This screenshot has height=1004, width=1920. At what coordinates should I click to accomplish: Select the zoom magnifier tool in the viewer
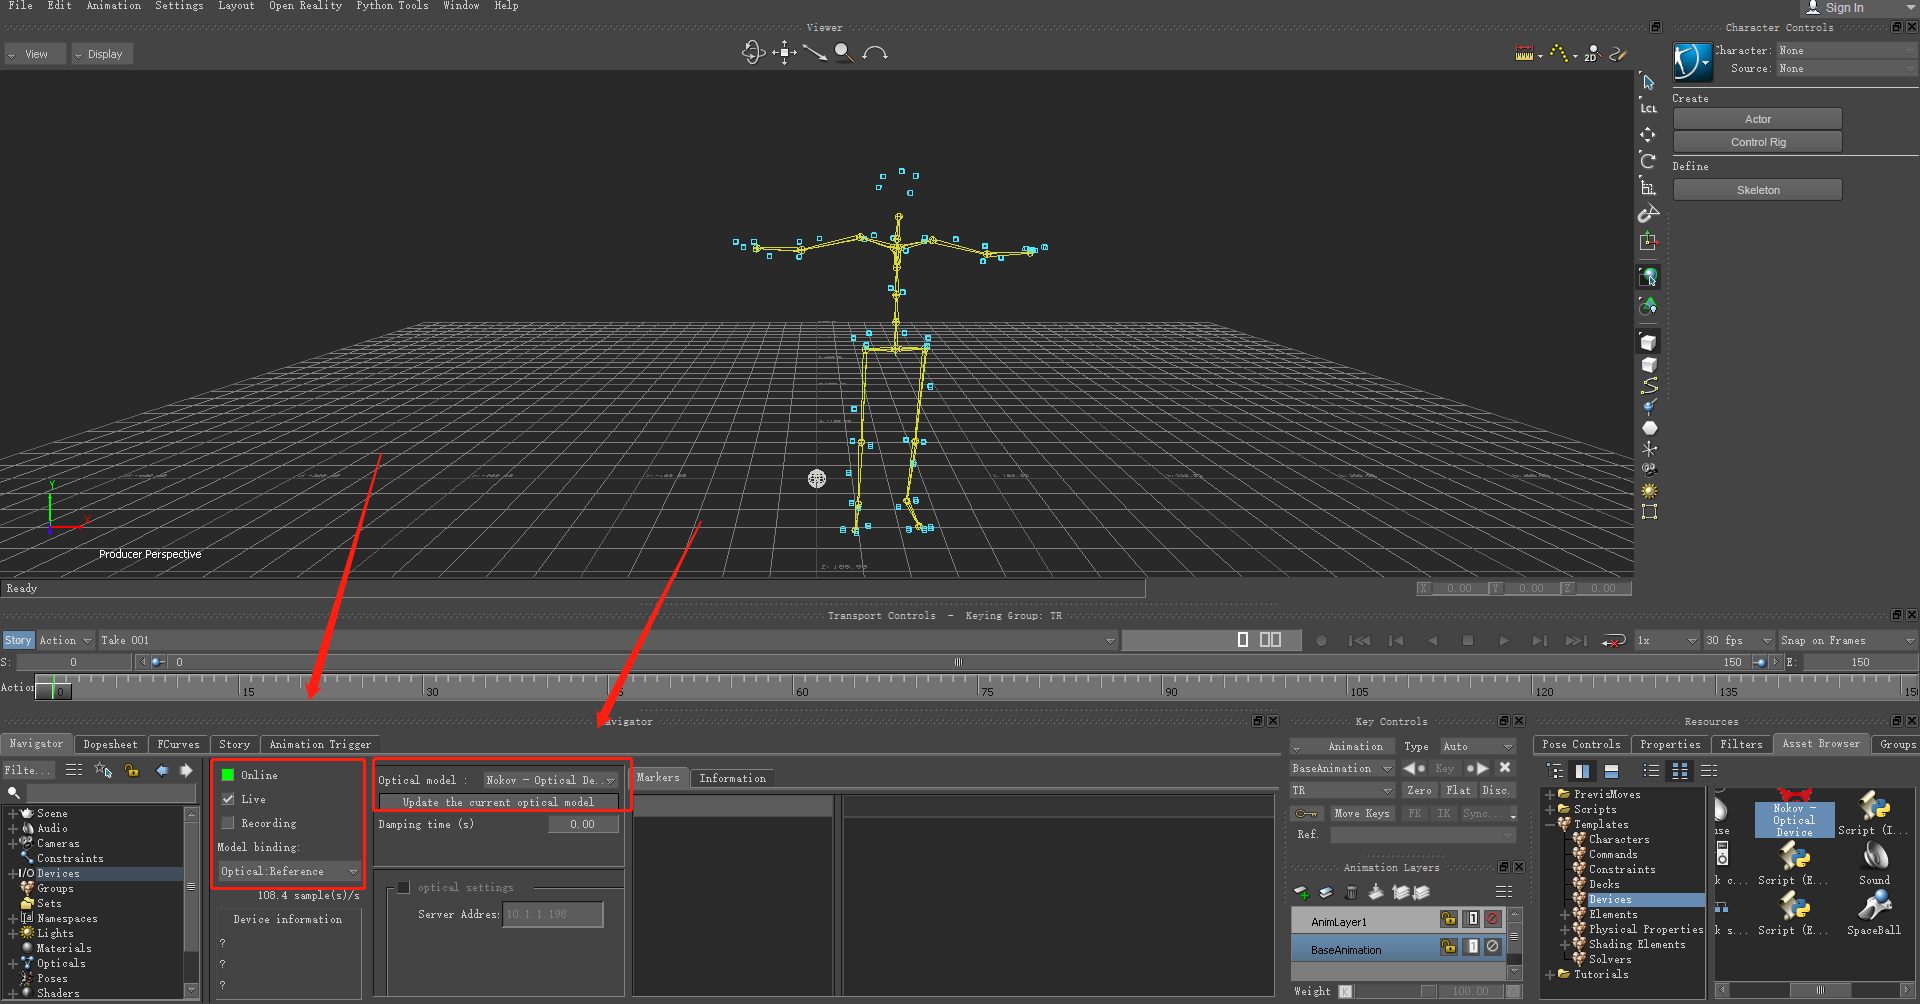(844, 52)
